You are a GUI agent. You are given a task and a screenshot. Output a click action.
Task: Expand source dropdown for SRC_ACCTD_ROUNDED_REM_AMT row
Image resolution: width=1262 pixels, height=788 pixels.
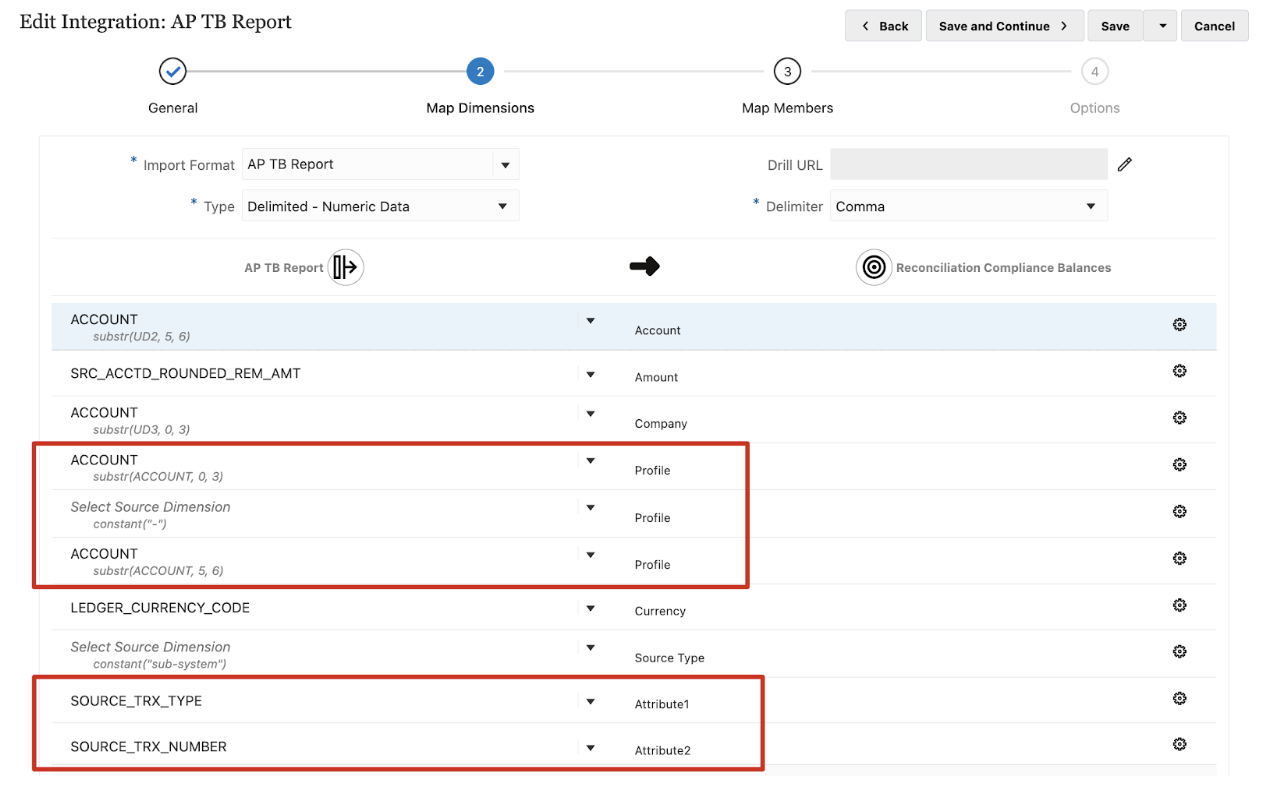590,374
